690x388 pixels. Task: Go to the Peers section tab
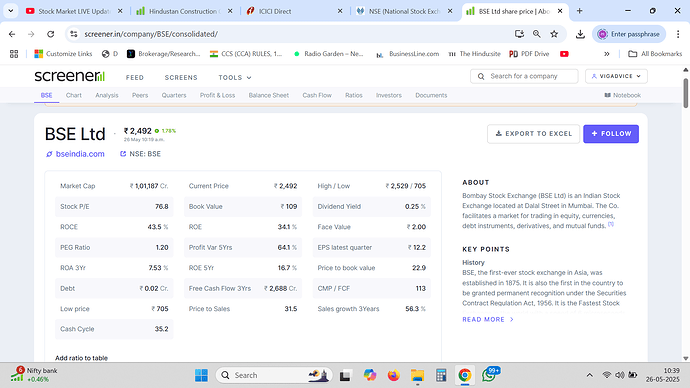[x=140, y=95]
